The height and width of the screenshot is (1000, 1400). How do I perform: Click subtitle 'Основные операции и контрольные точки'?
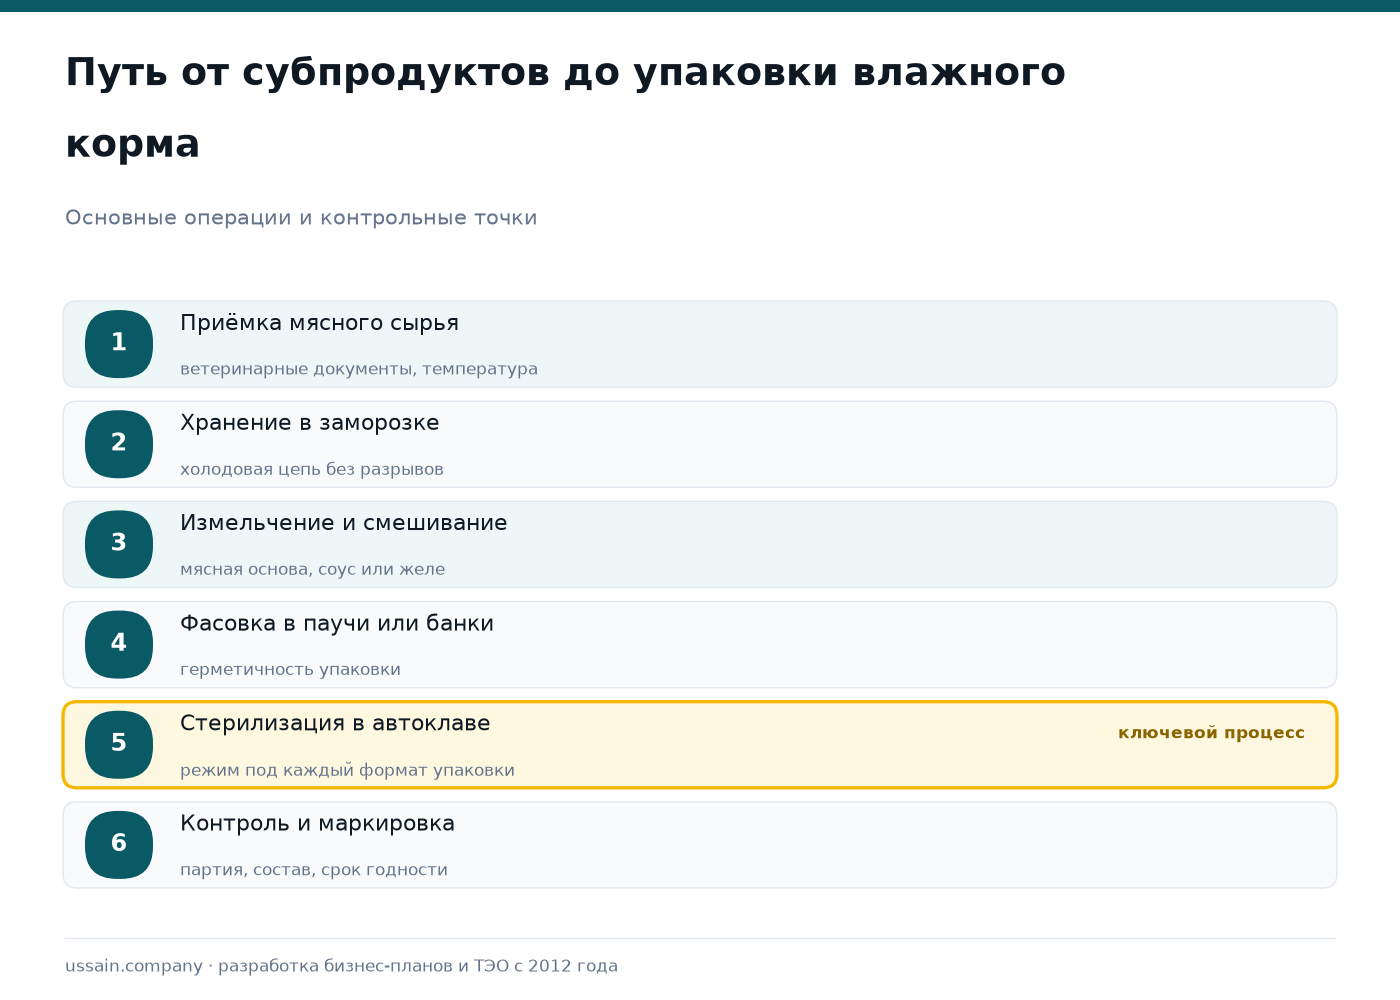pos(301,218)
